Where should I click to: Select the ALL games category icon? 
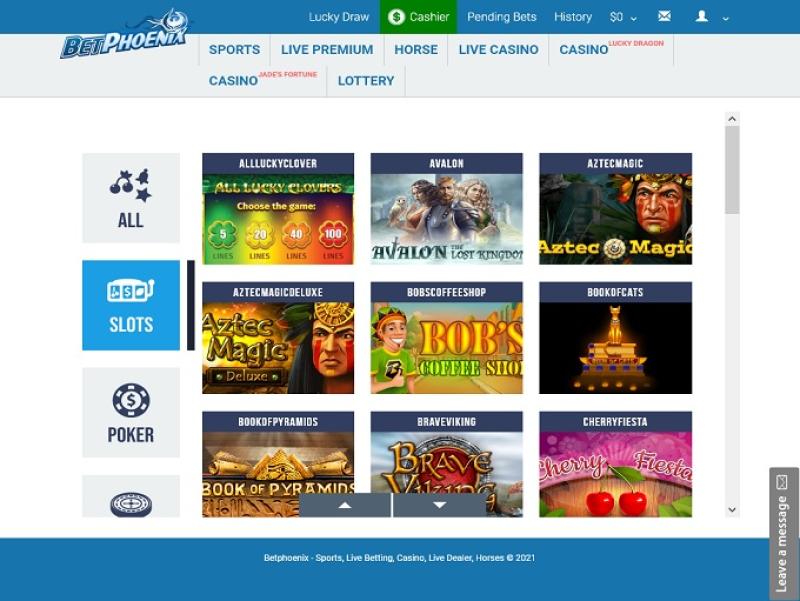pos(131,186)
